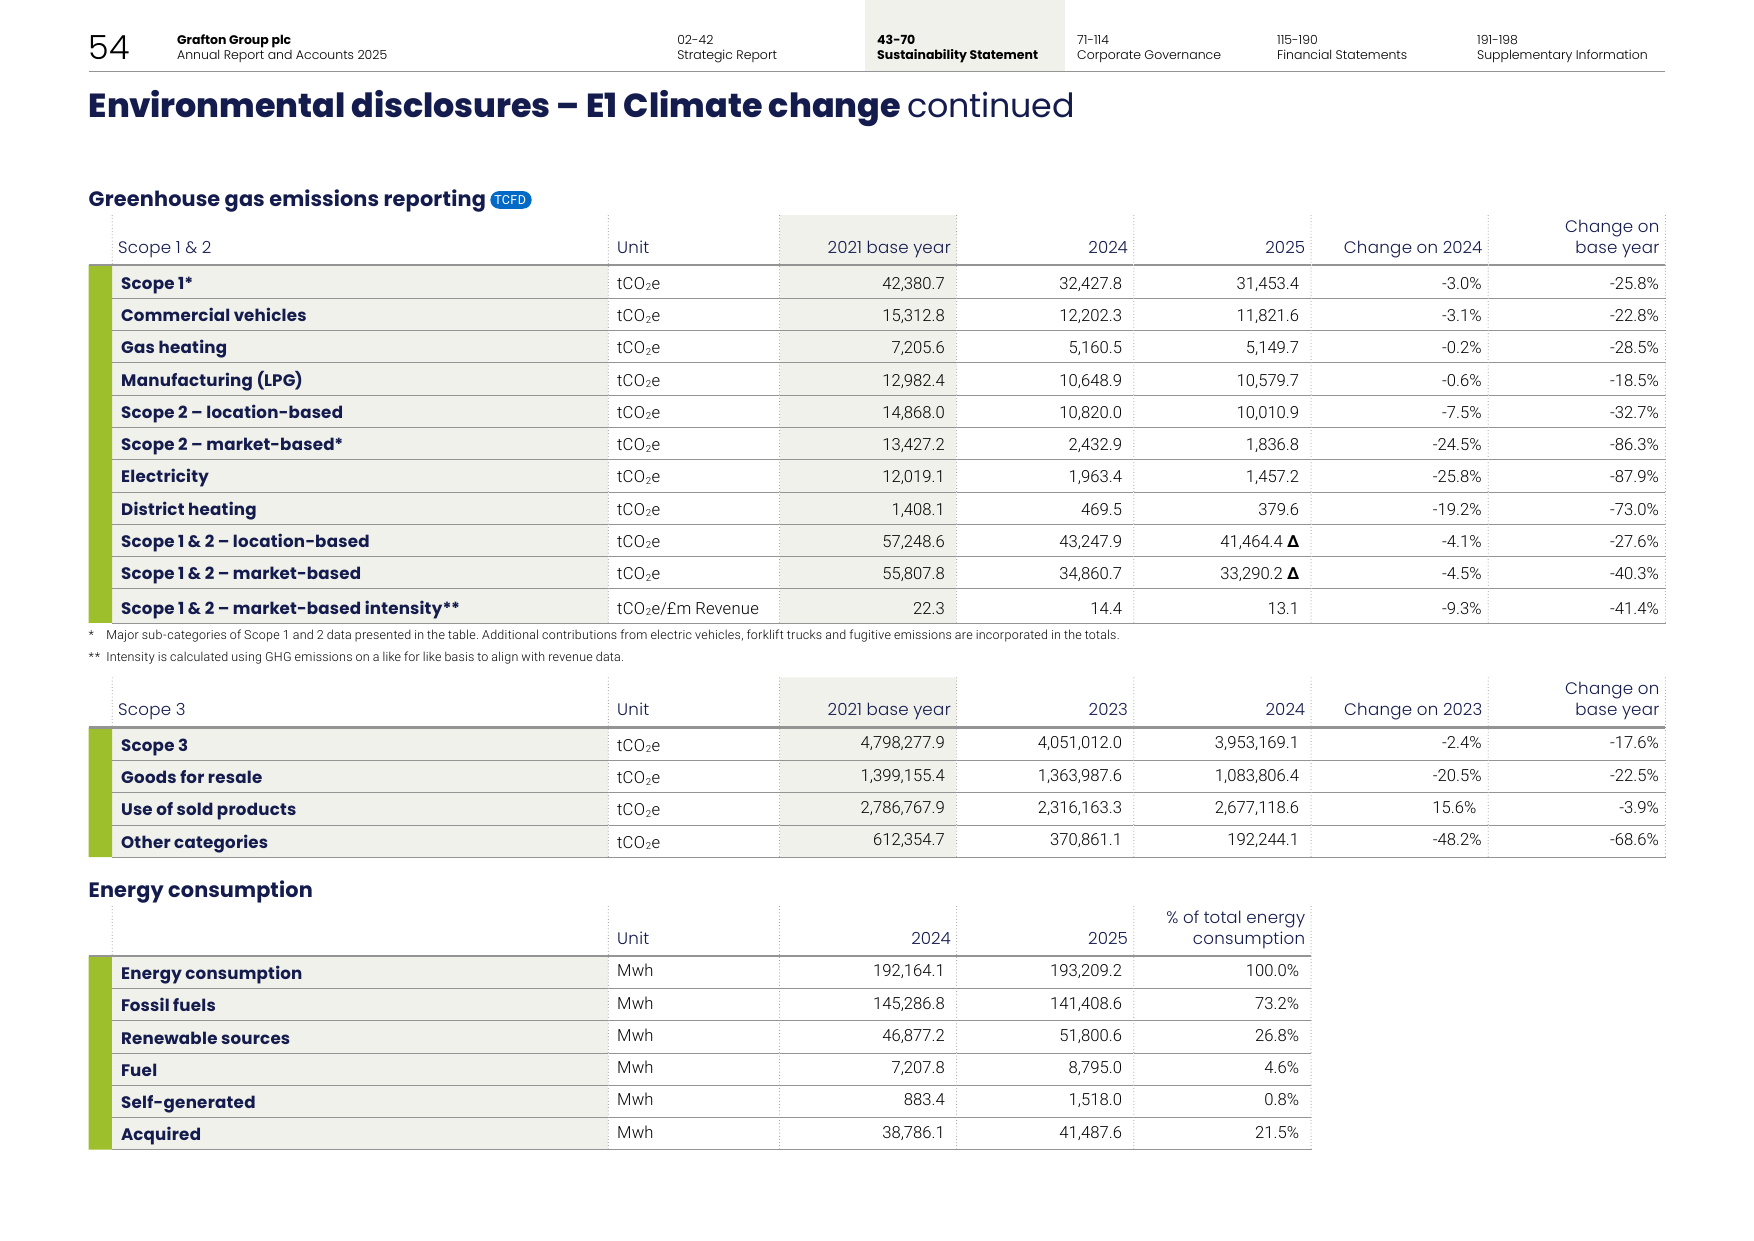Go to Corporate Governance section tab

coord(1148,47)
